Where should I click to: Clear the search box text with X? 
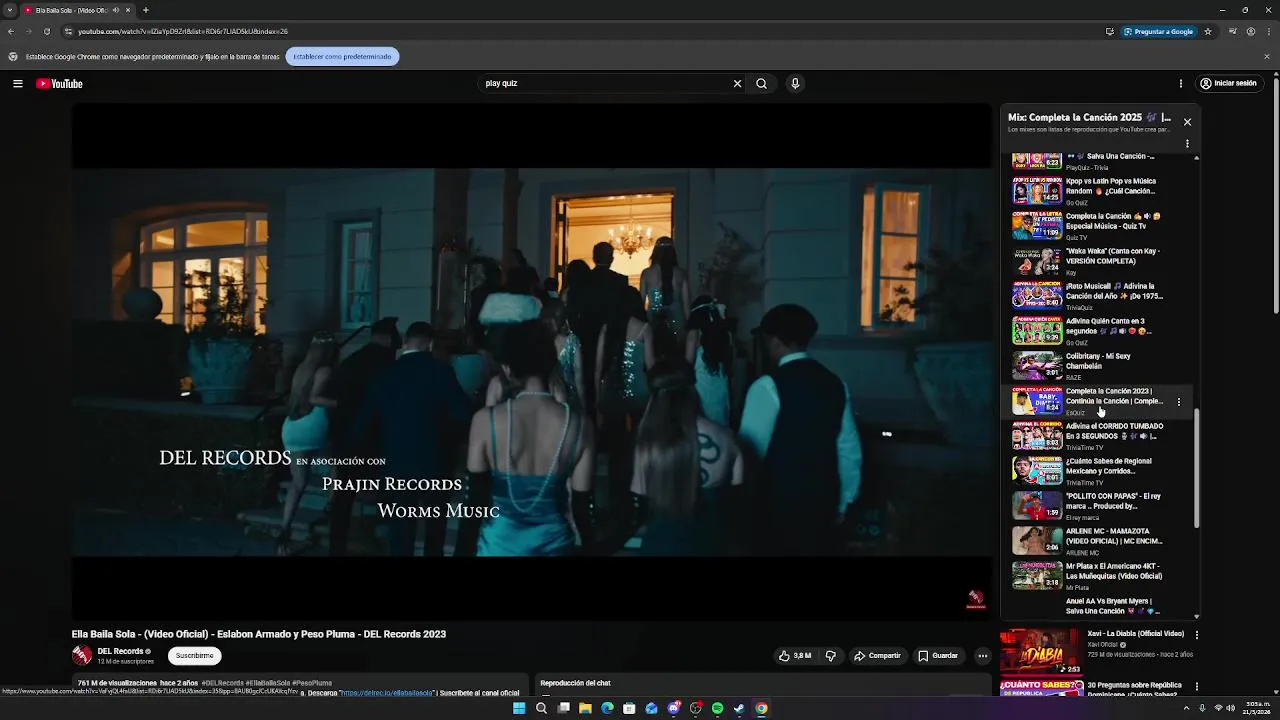(x=738, y=84)
